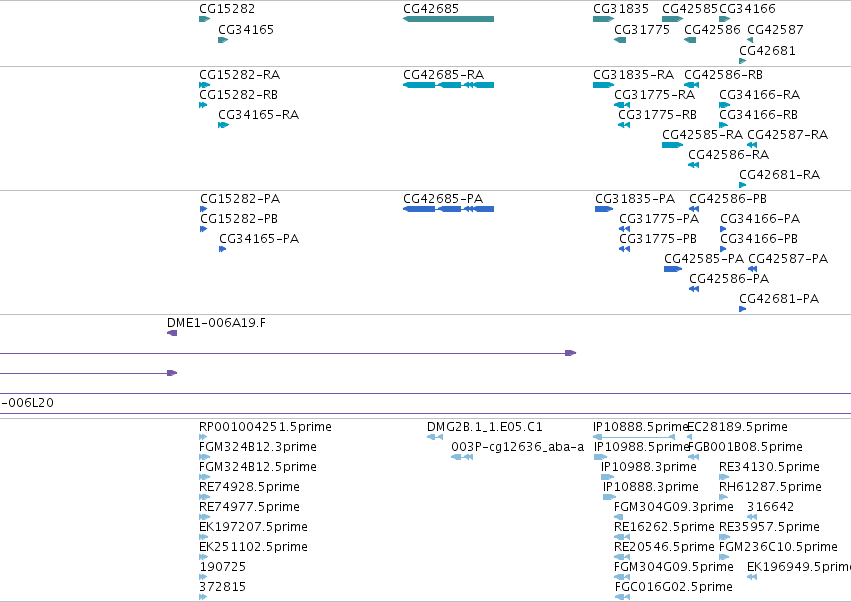851x602 pixels.
Task: Click transcript CG31775-RA
Action: (x=655, y=94)
